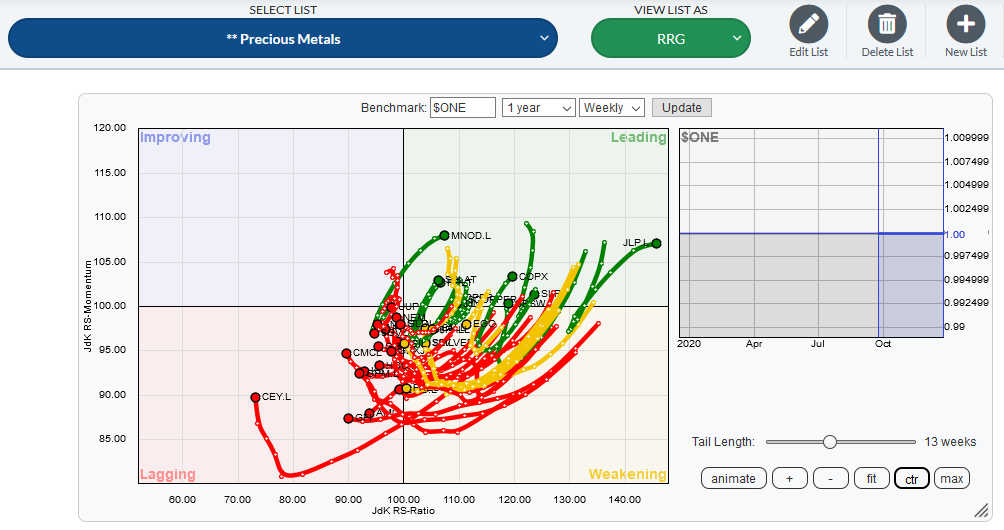Viewport: 1004px width, 530px height.
Task: Open the Precious Metals list dropdown
Action: pyautogui.click(x=283, y=38)
